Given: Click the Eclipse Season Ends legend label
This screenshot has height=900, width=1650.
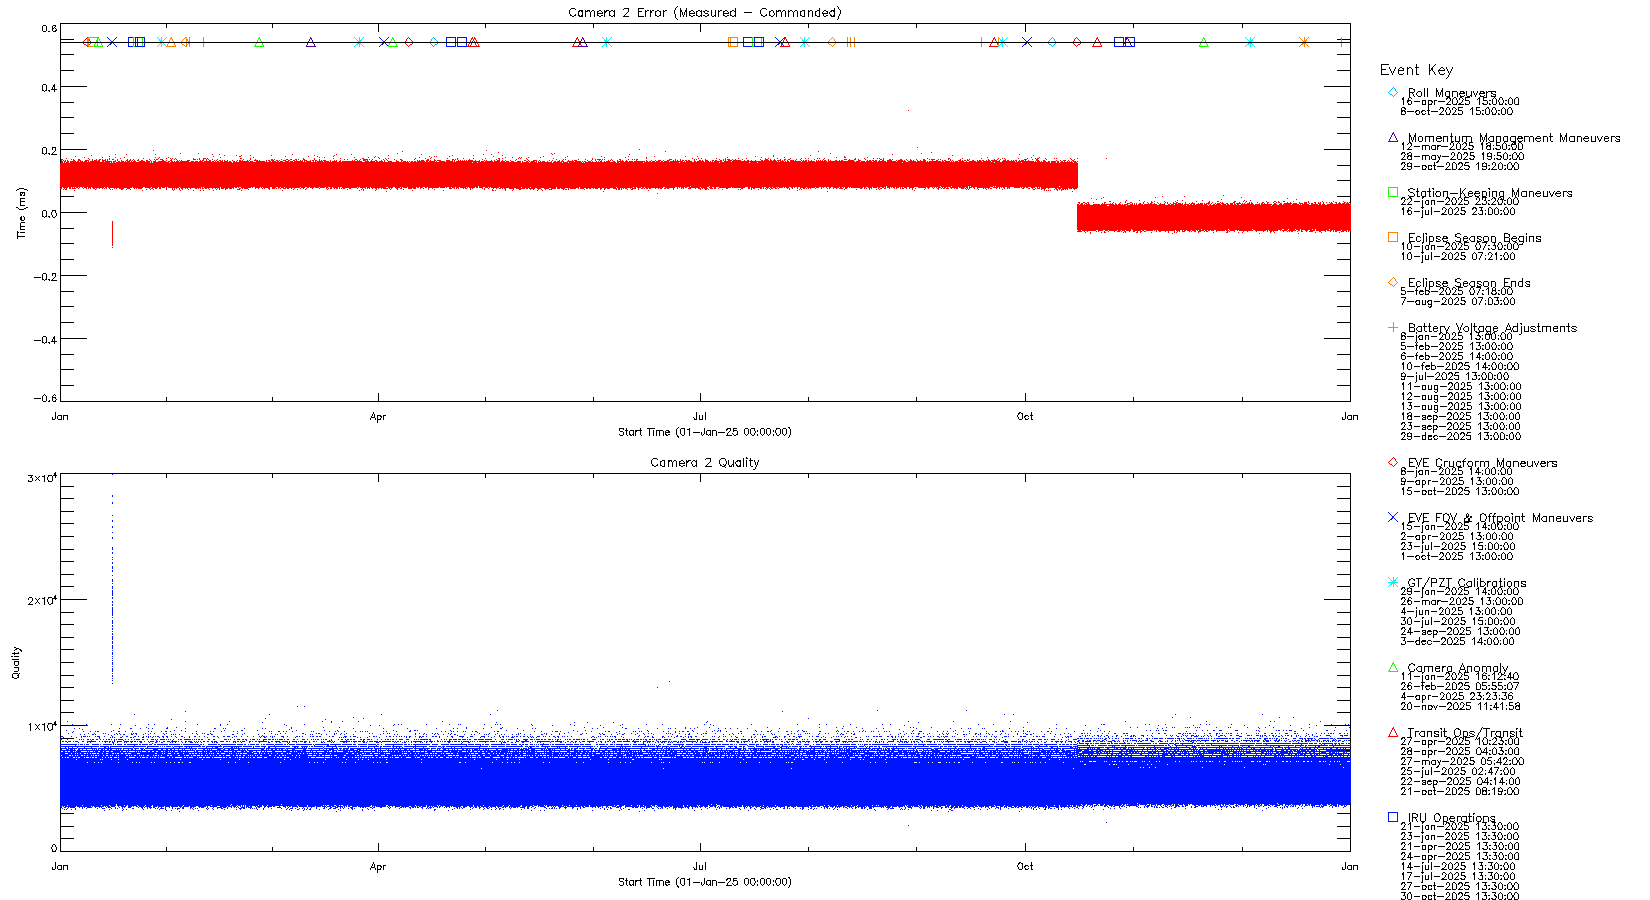Looking at the screenshot, I should pos(1468,283).
